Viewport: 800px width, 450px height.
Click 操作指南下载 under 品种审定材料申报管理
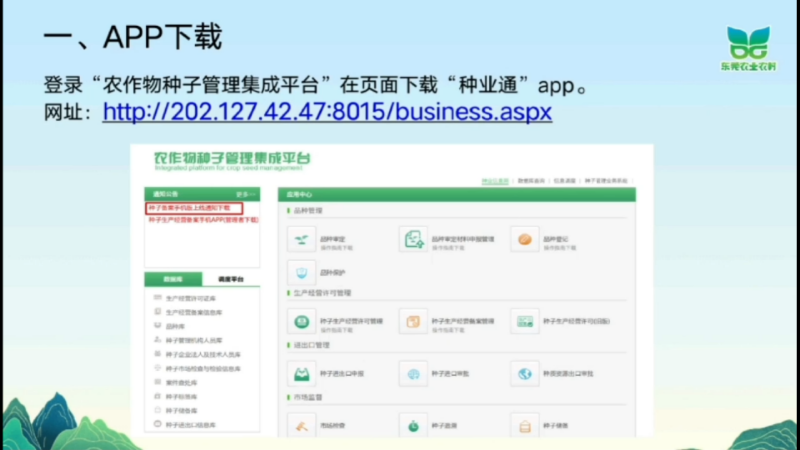click(448, 248)
